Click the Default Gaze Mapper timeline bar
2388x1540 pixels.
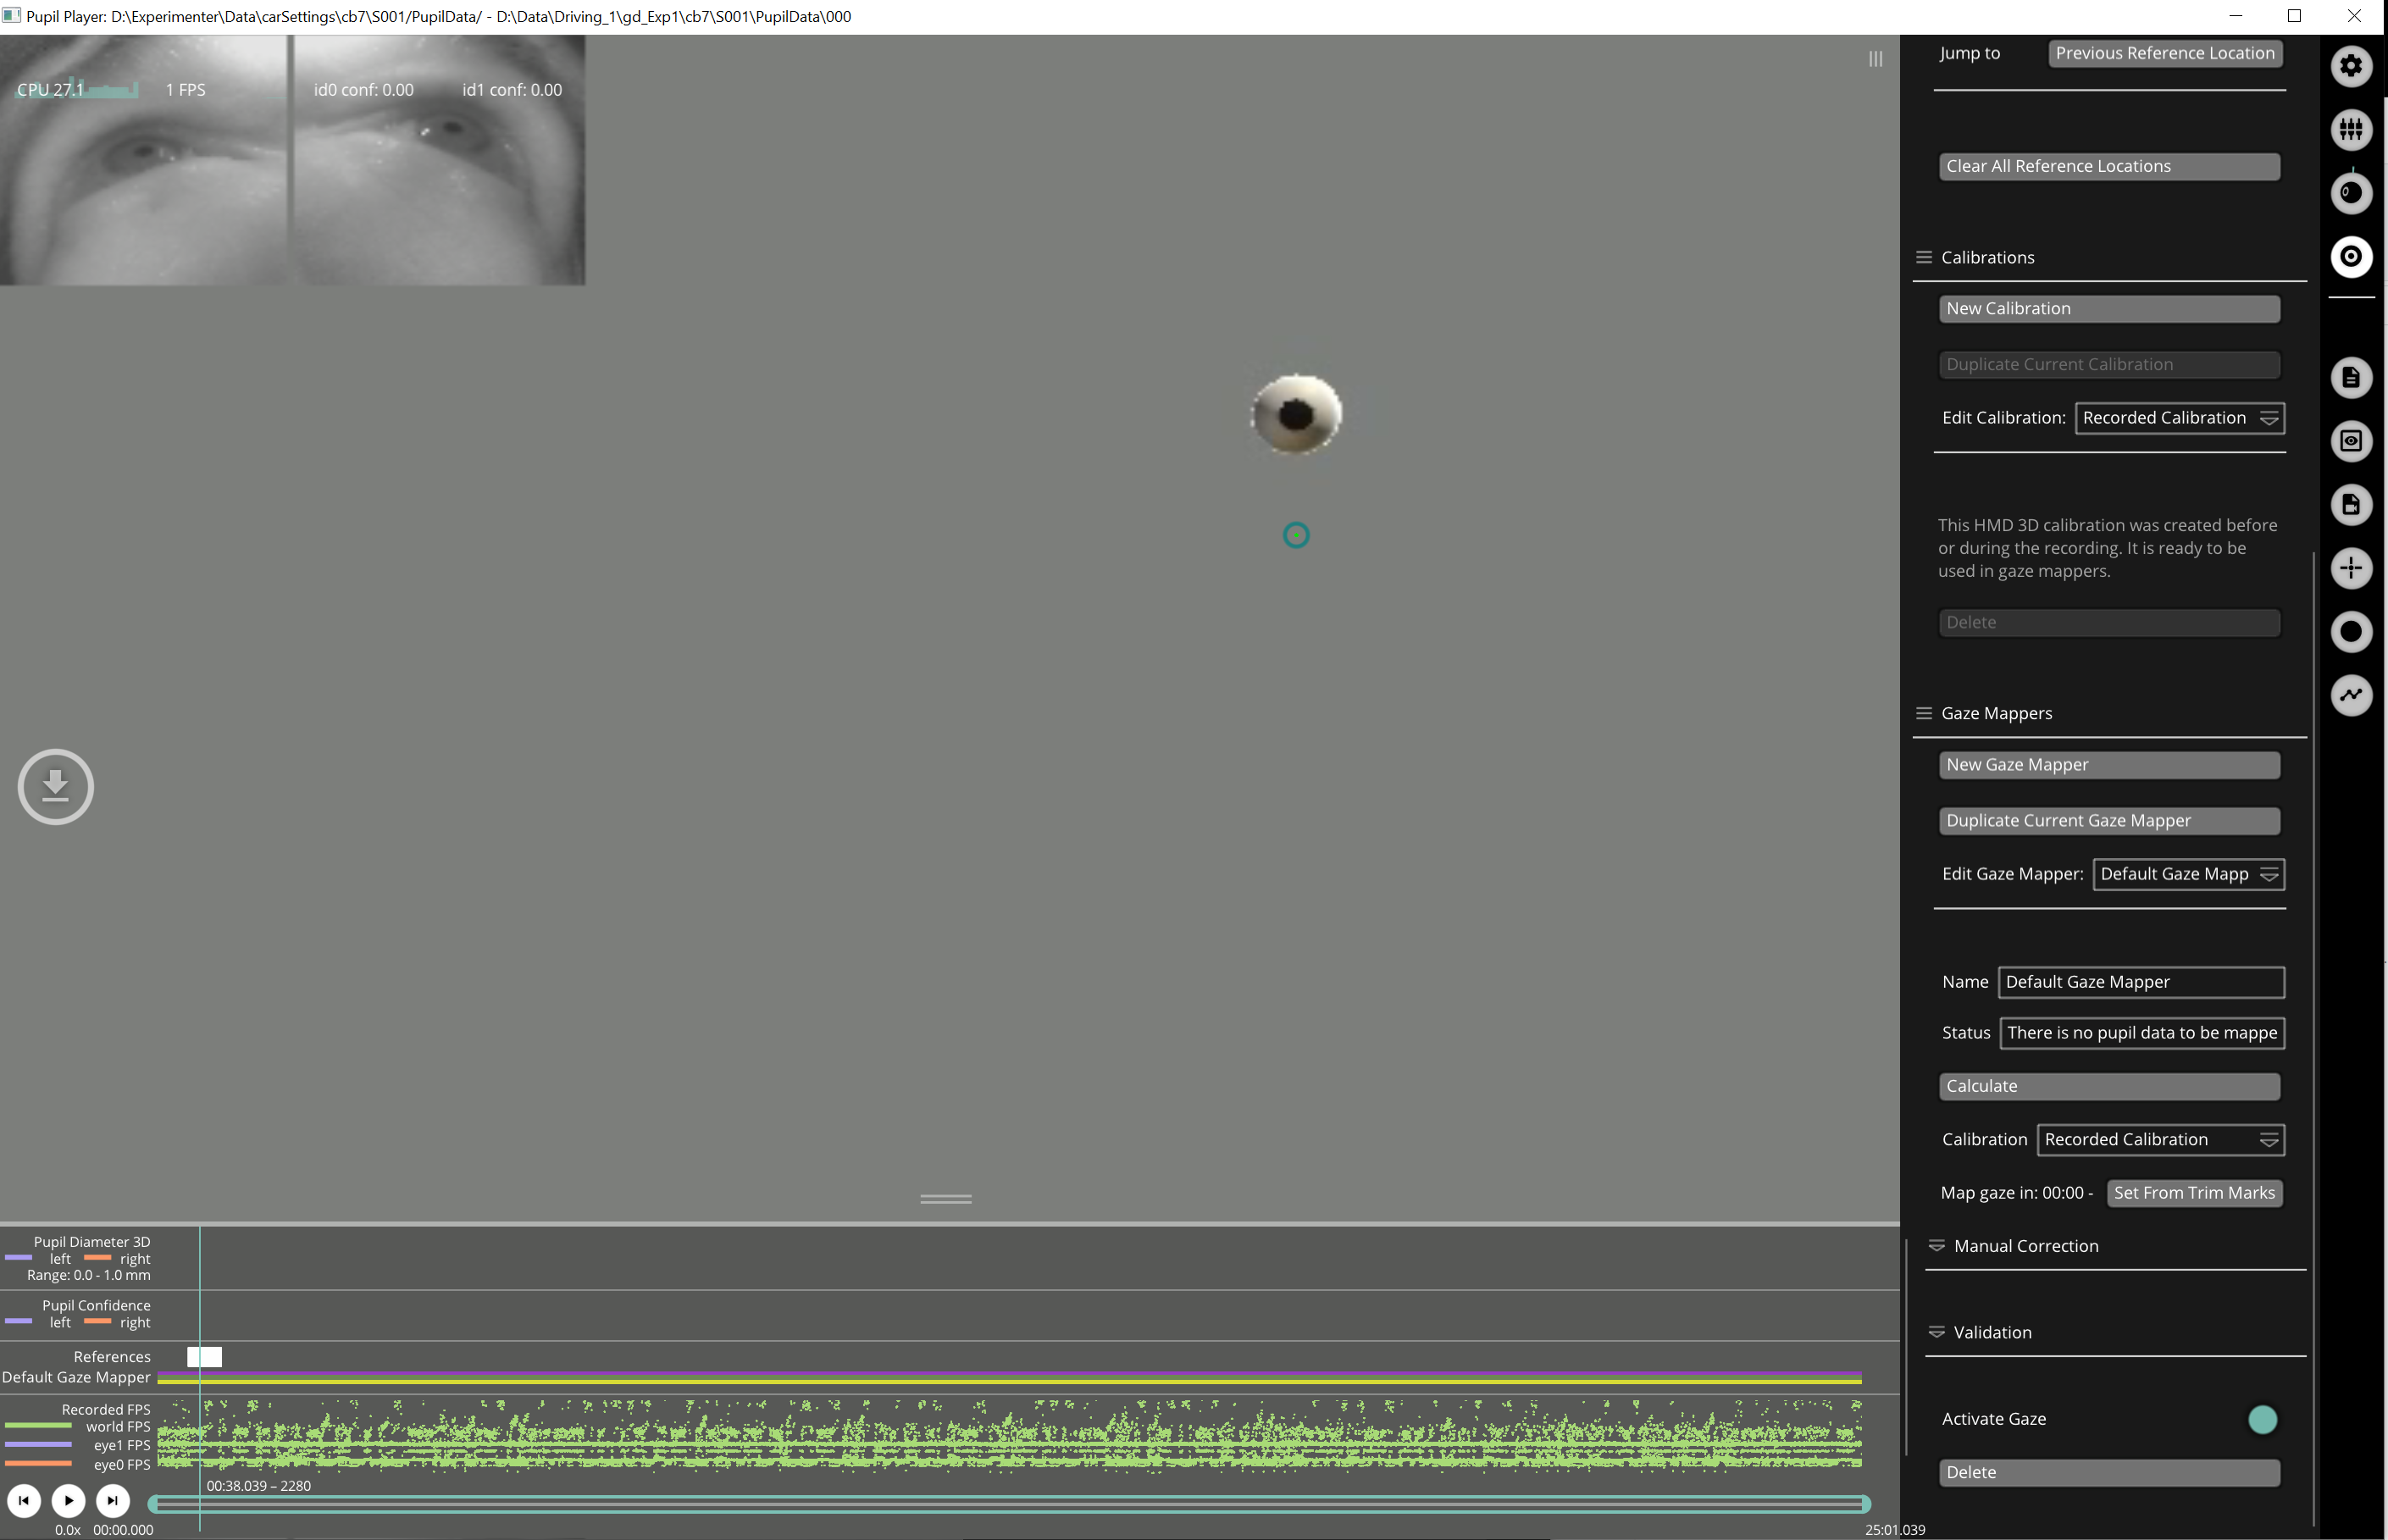tap(1009, 1378)
